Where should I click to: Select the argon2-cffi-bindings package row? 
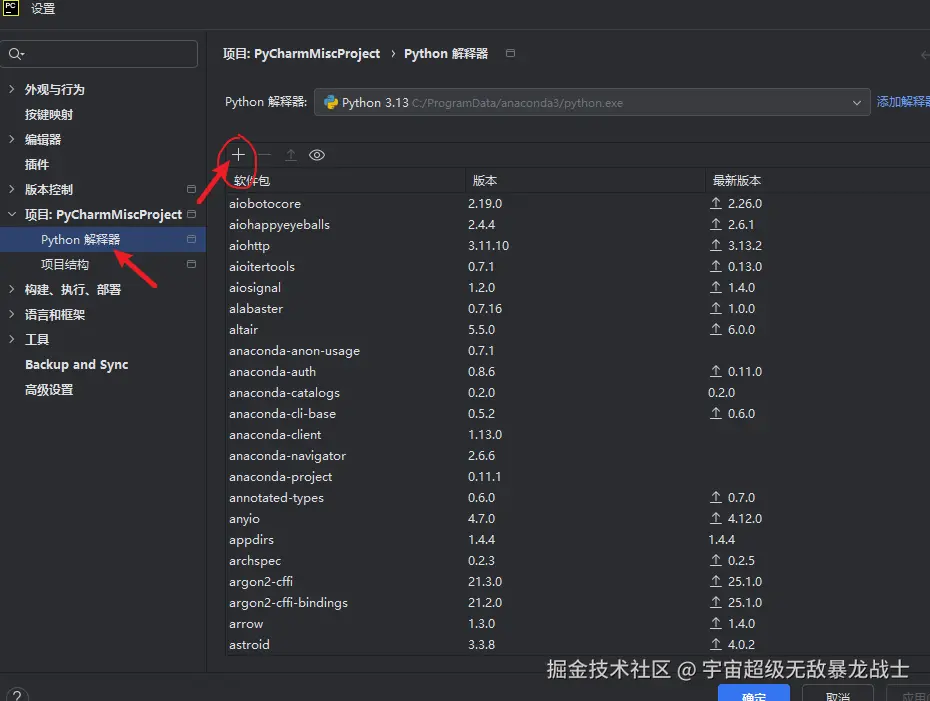[578, 603]
